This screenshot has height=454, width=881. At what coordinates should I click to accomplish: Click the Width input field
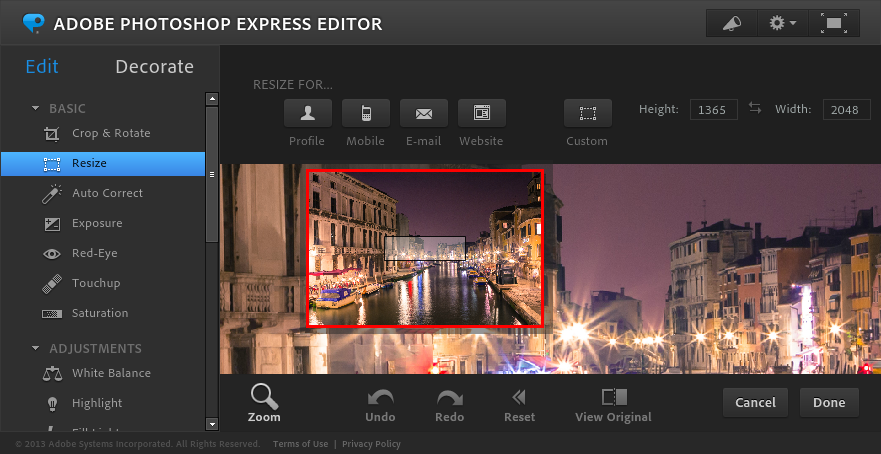[847, 110]
